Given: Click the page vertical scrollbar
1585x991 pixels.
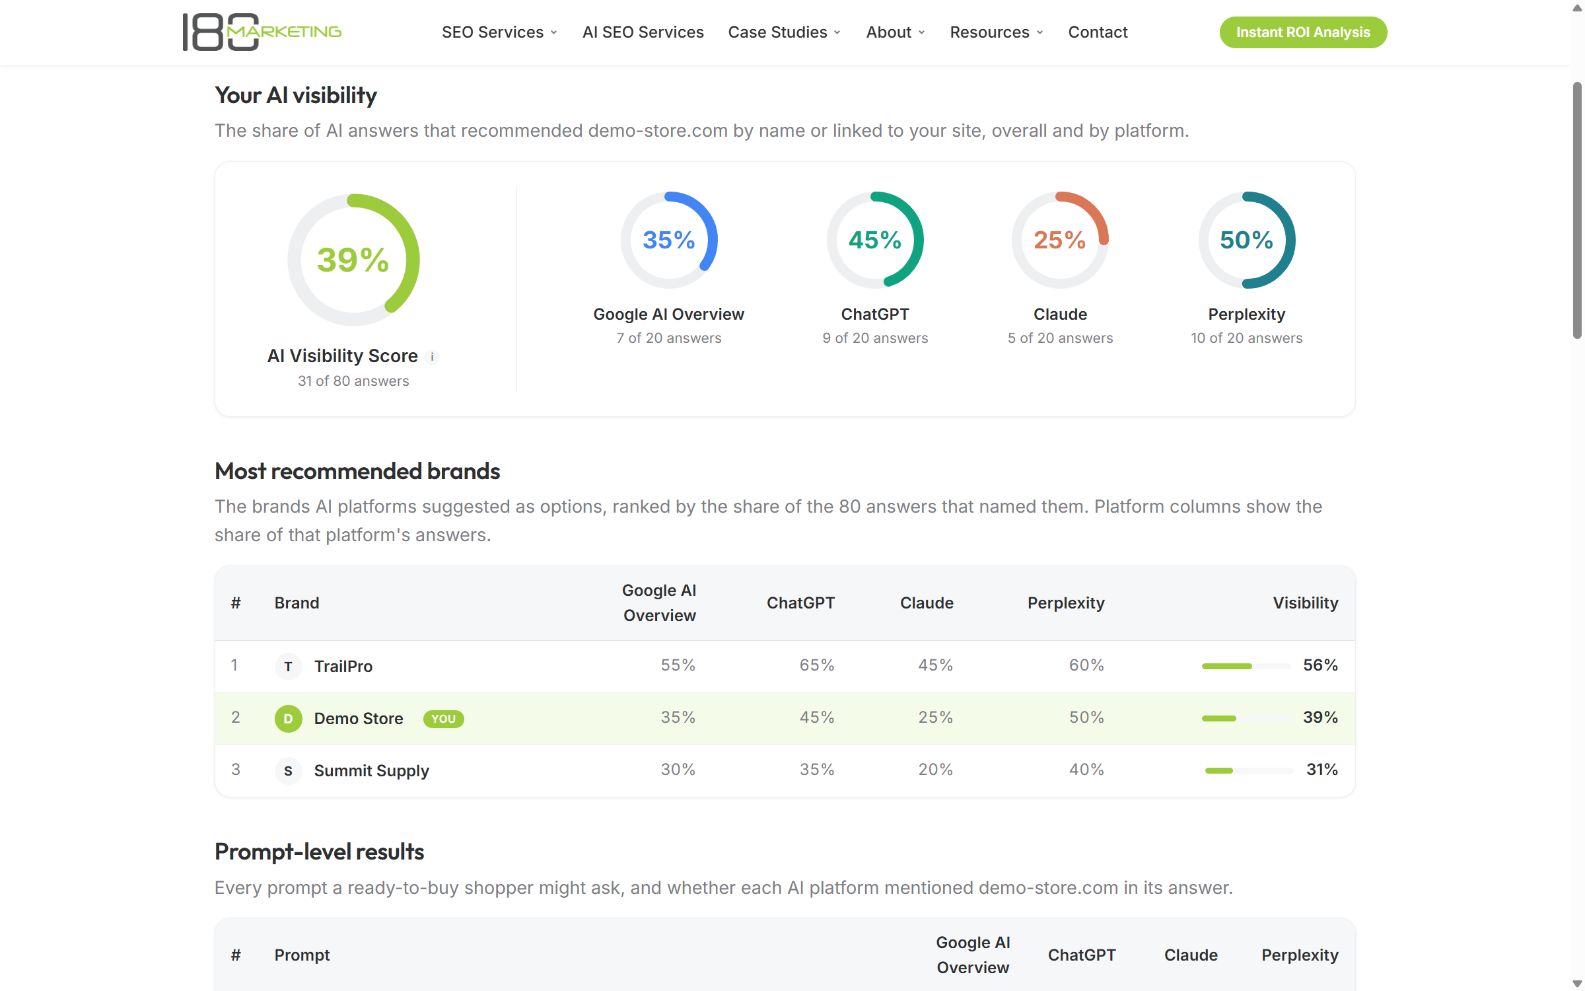Looking at the screenshot, I should pos(1577,212).
